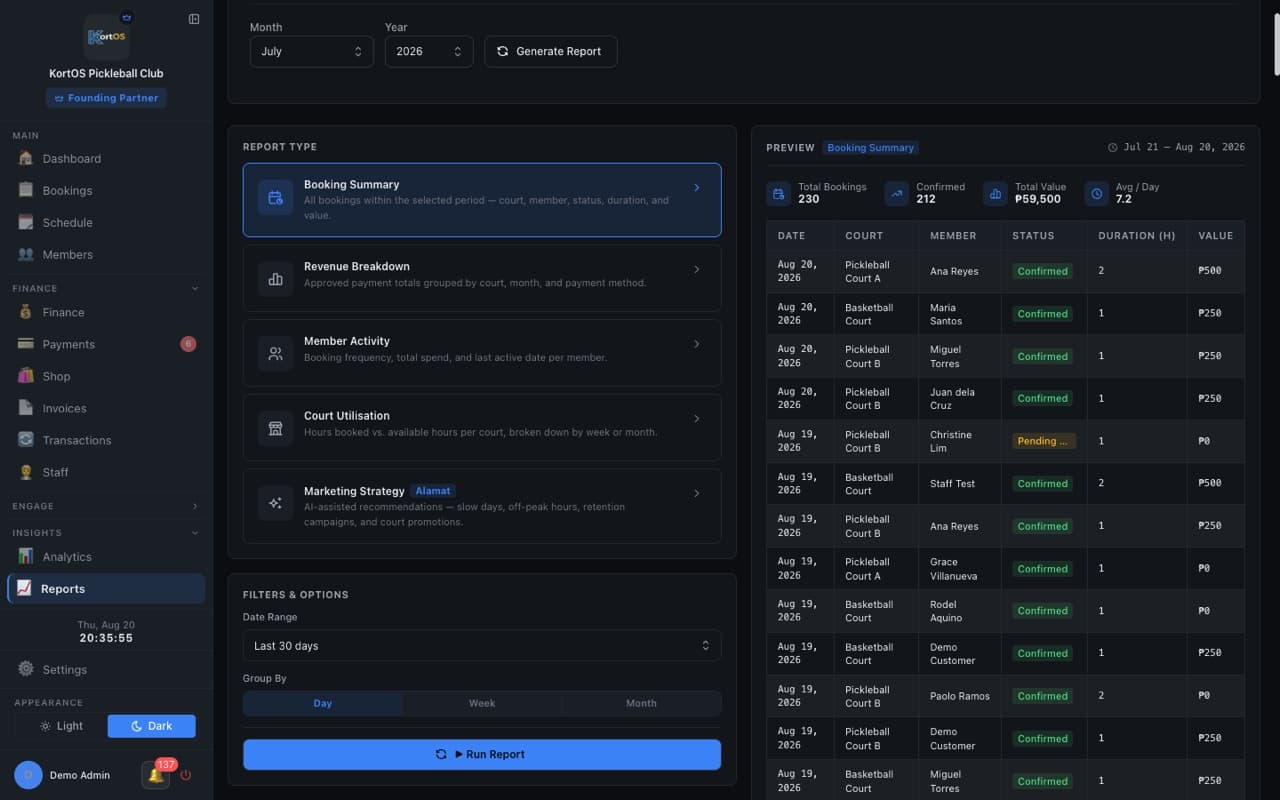Click the Finance money bag icon
The image size is (1280, 800).
[x=26, y=312]
